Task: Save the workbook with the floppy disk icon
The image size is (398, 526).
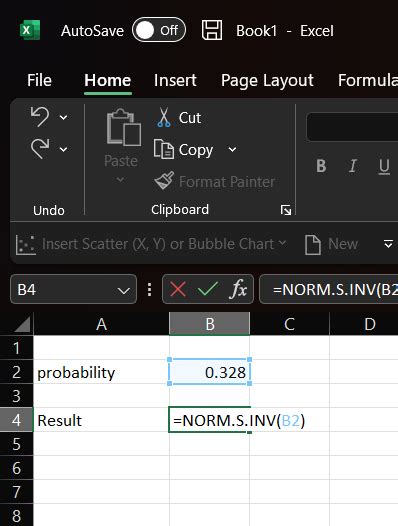Action: (212, 30)
